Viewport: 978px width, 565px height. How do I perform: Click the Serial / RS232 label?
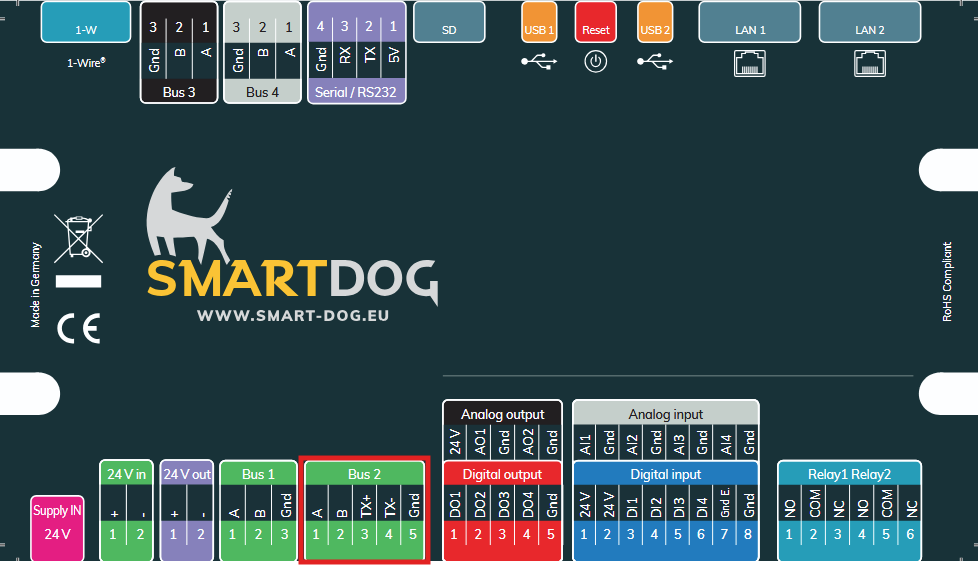tap(357, 92)
